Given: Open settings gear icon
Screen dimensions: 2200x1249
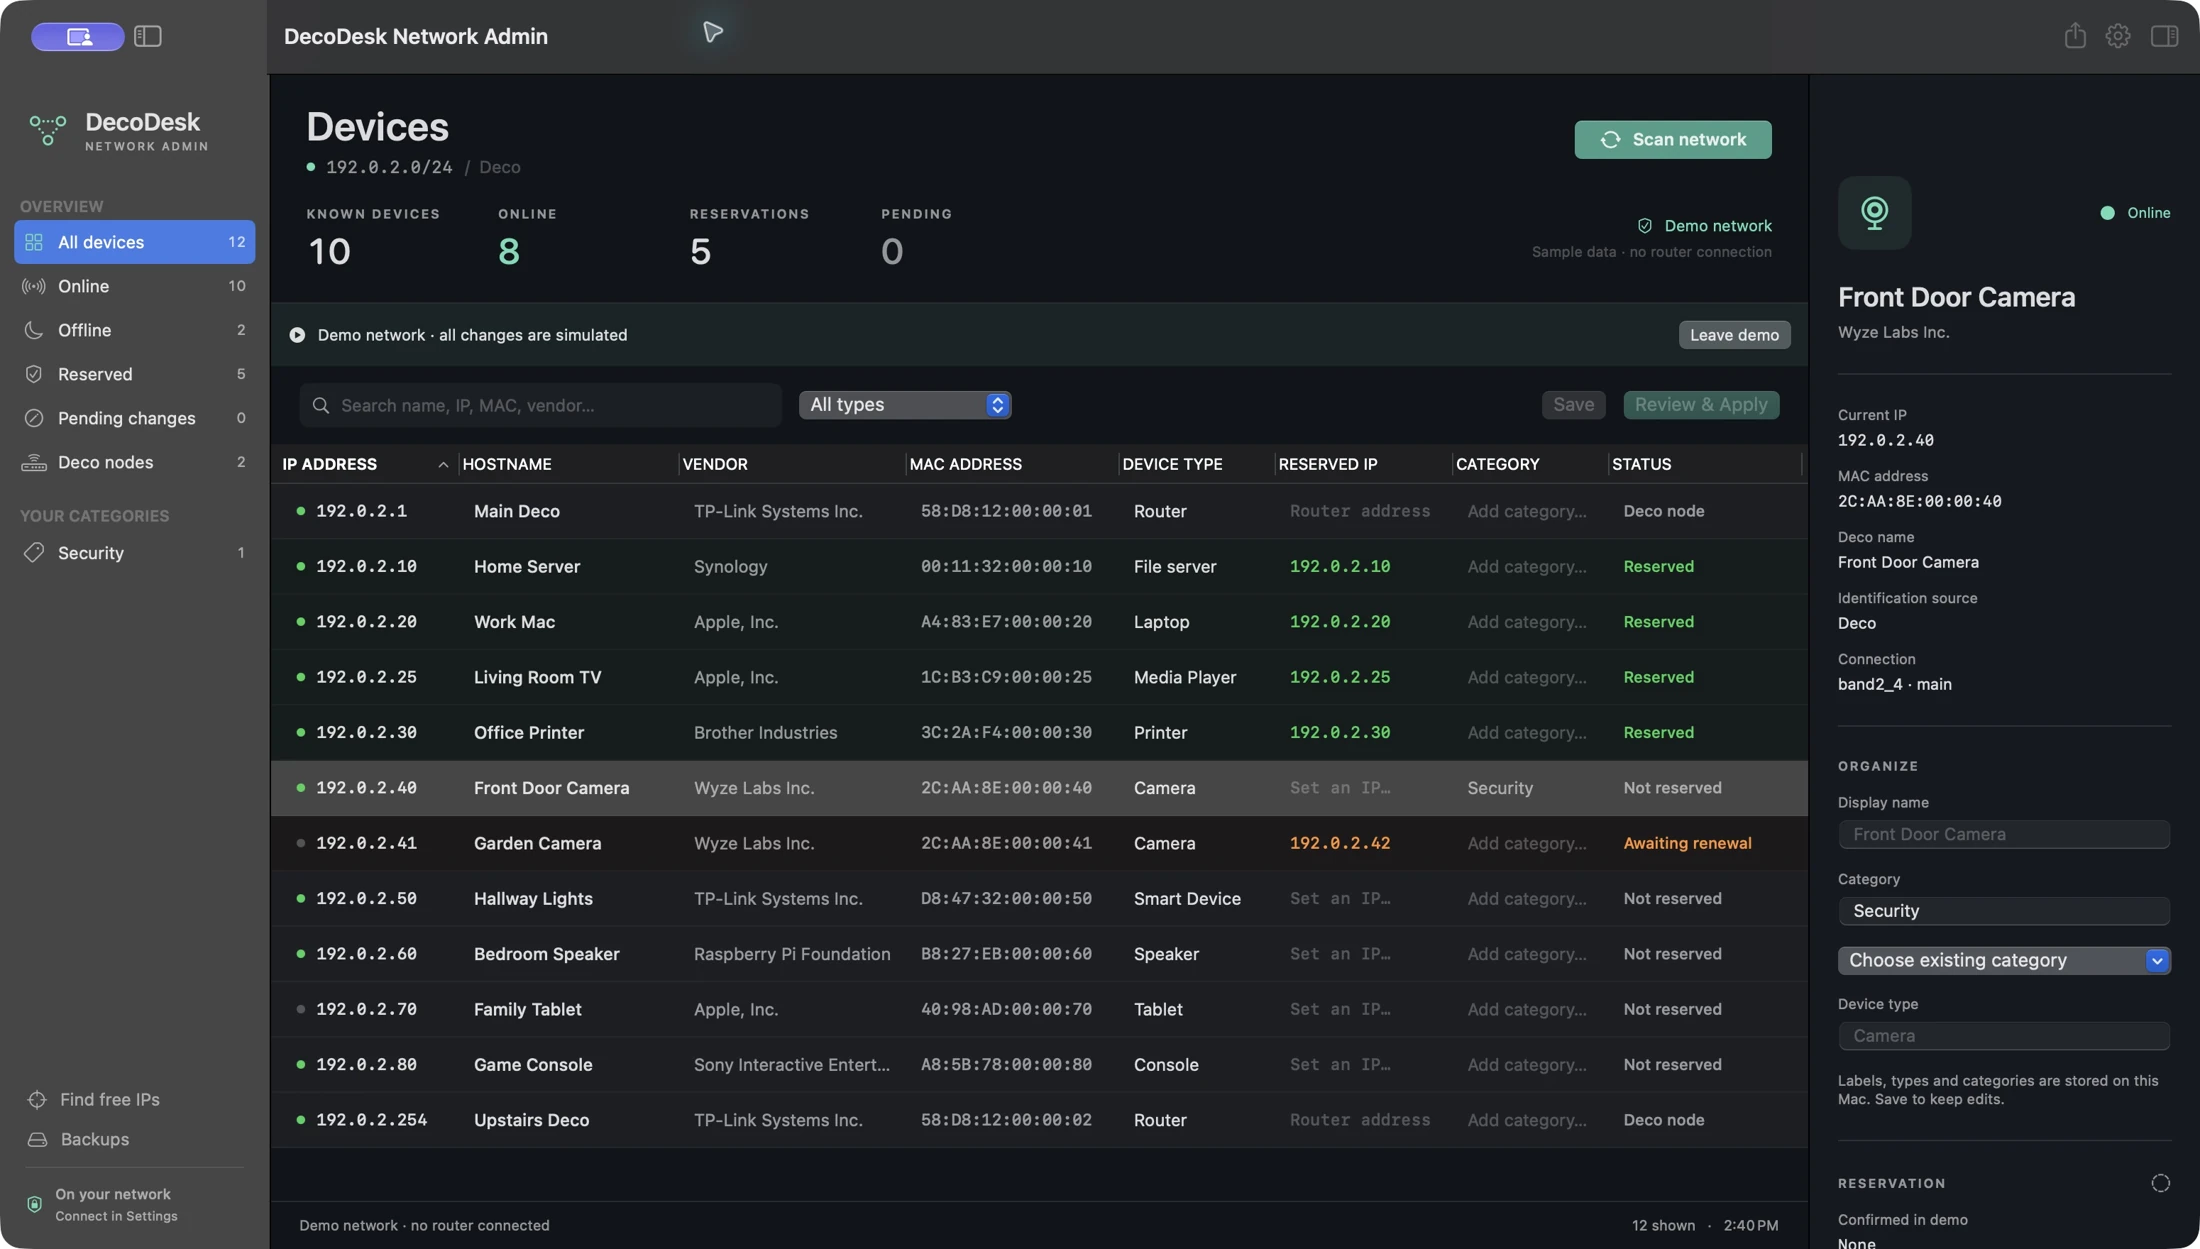Looking at the screenshot, I should [2118, 36].
